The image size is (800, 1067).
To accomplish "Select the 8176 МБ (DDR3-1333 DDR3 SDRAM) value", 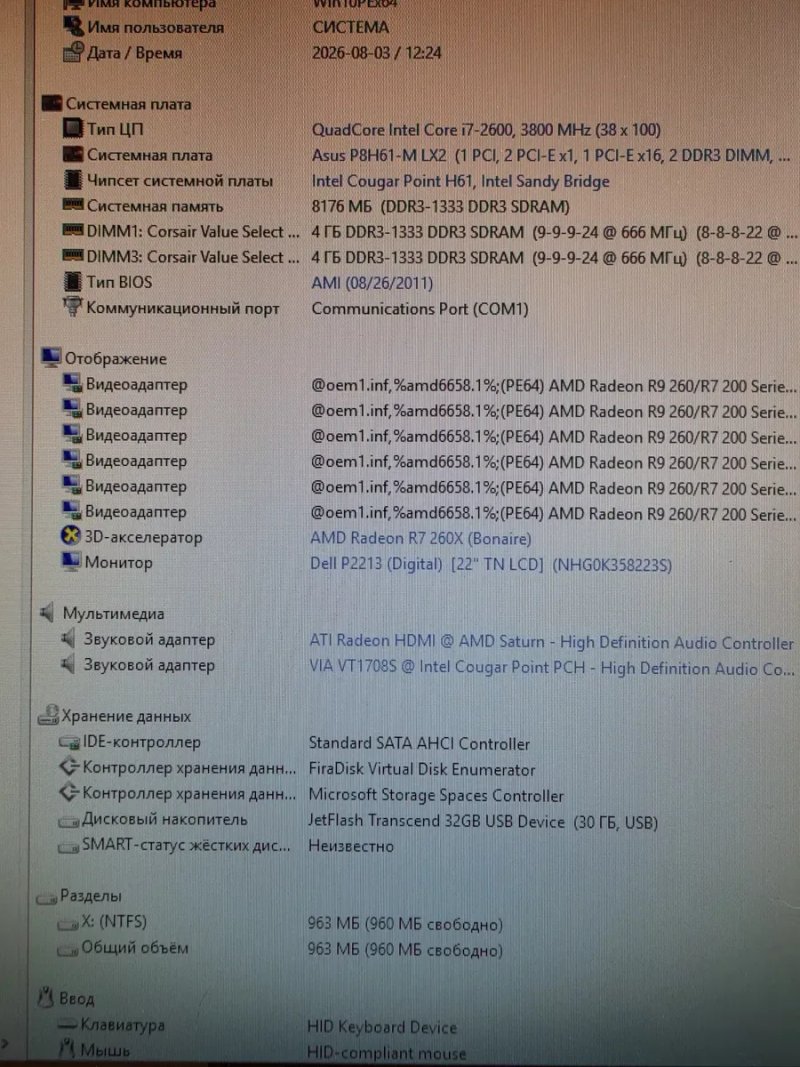I will pos(441,206).
